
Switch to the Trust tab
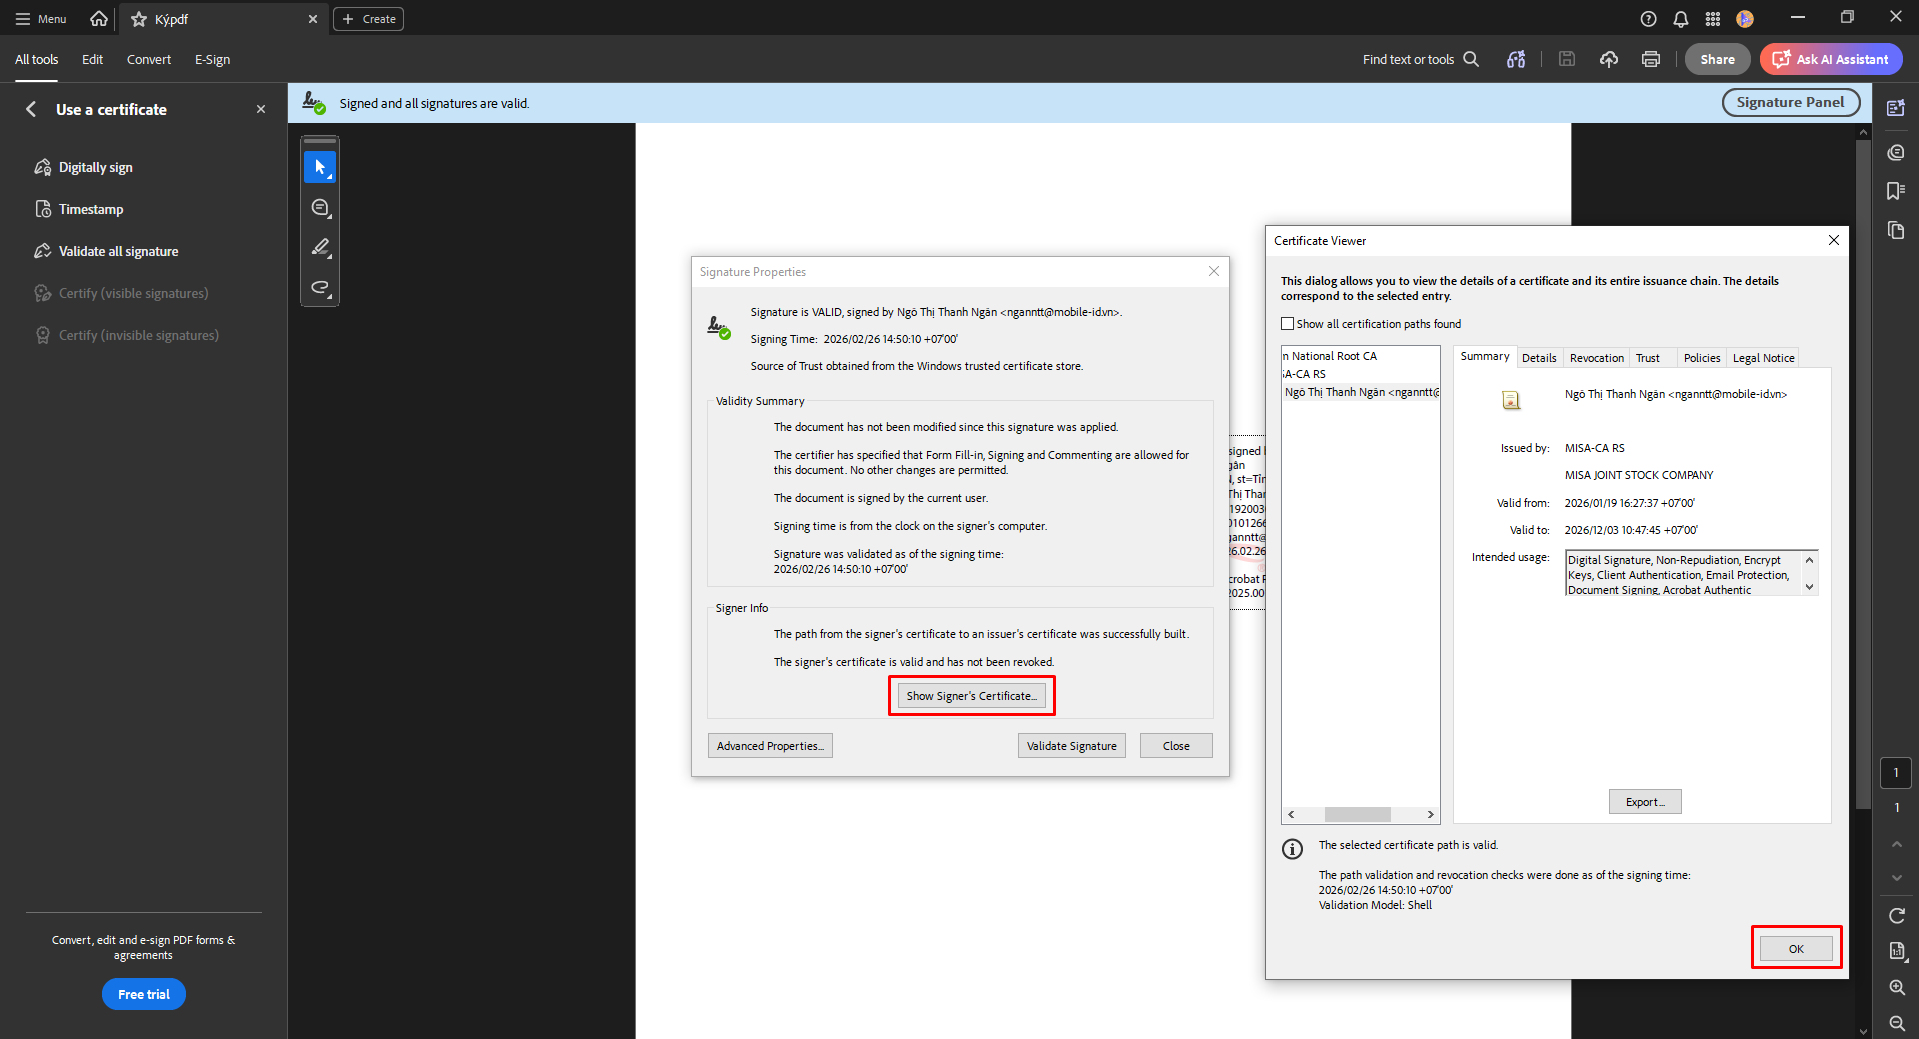point(1648,358)
